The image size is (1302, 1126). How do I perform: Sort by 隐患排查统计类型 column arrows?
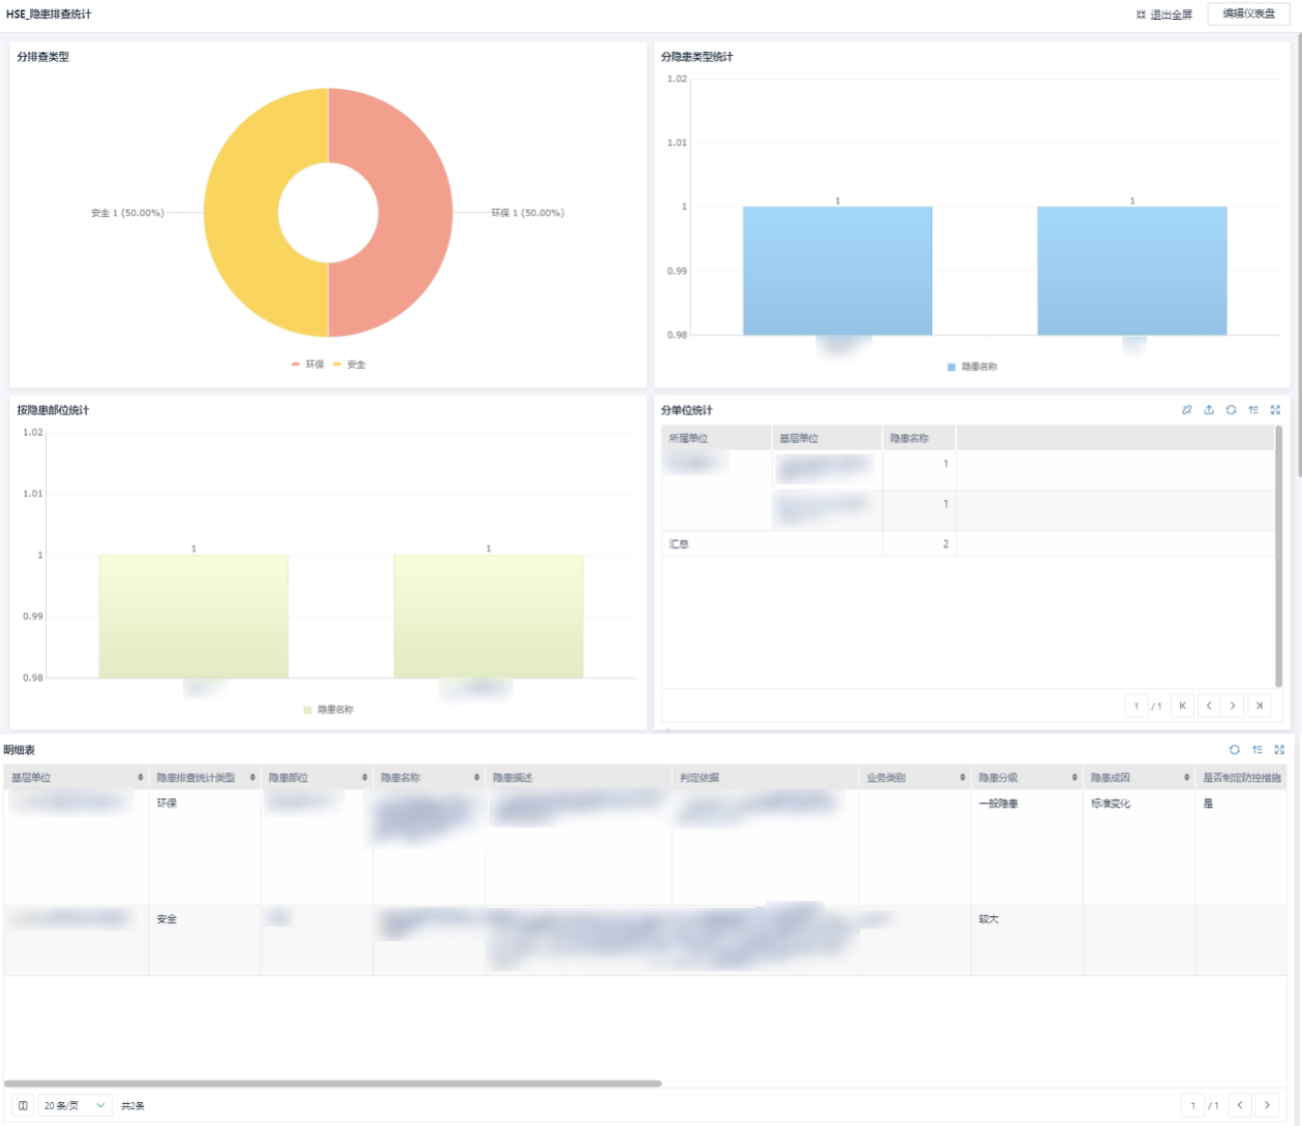tap(252, 778)
